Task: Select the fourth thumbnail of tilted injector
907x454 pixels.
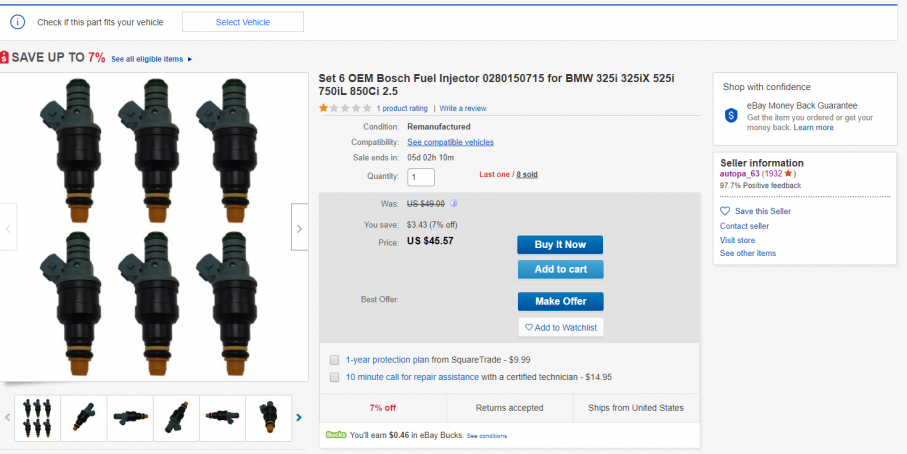Action: pyautogui.click(x=176, y=418)
